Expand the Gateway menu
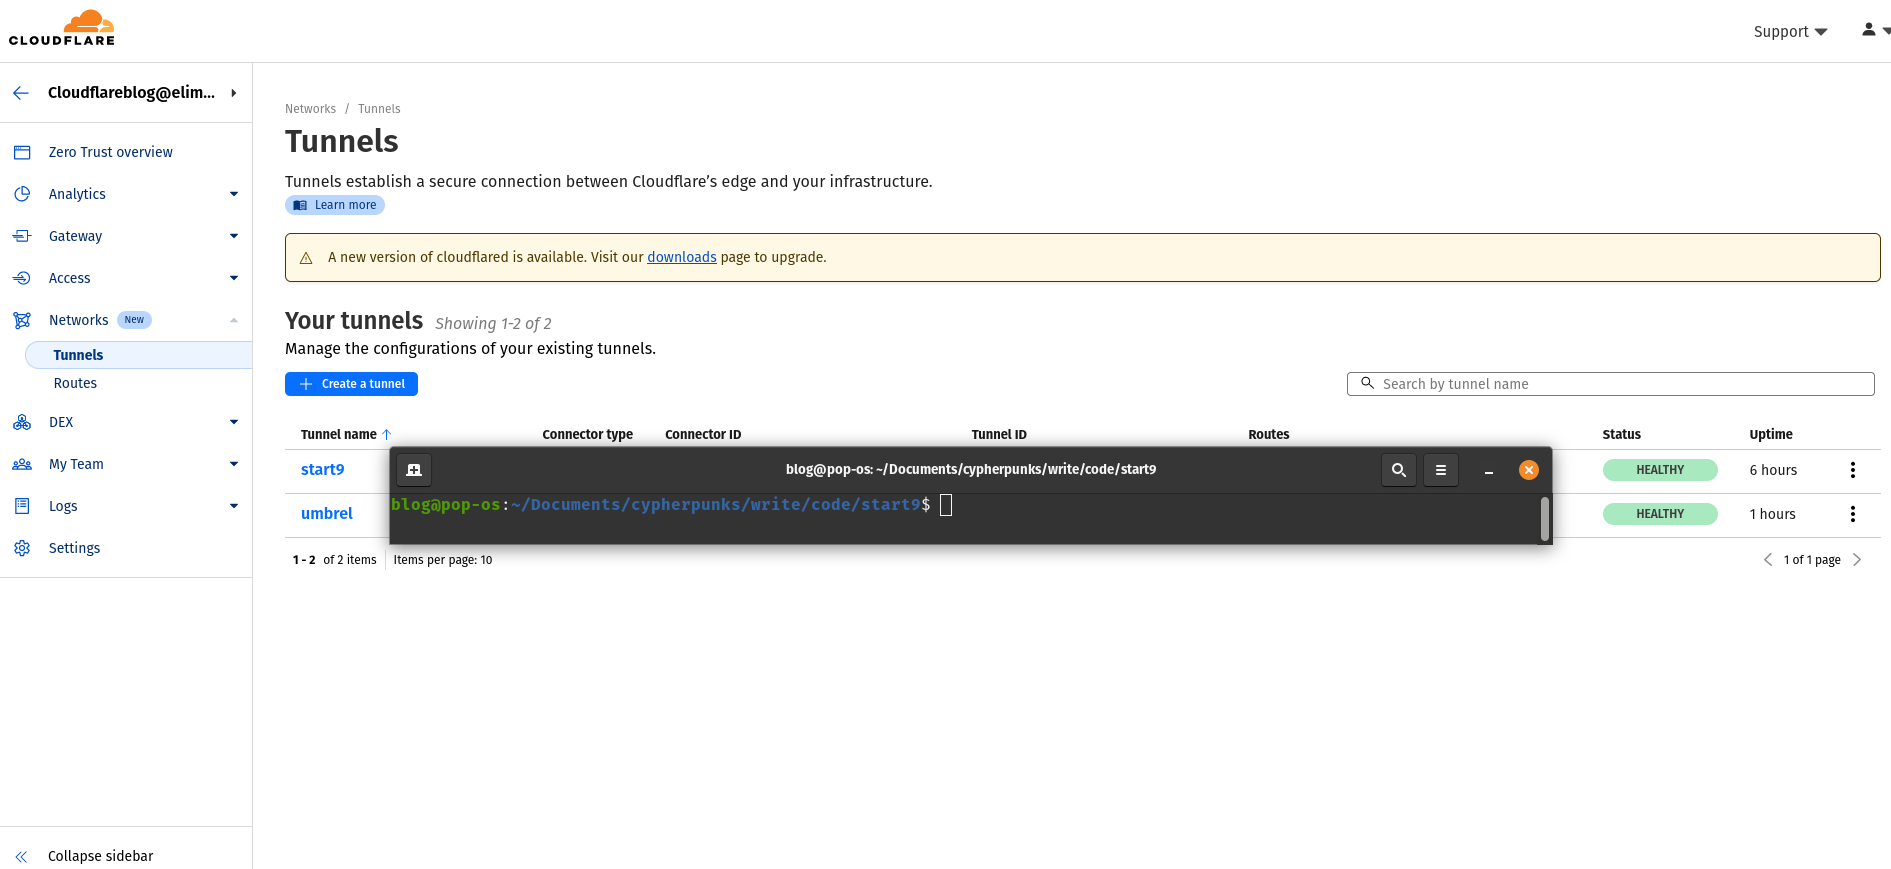The image size is (1891, 869). (x=234, y=236)
